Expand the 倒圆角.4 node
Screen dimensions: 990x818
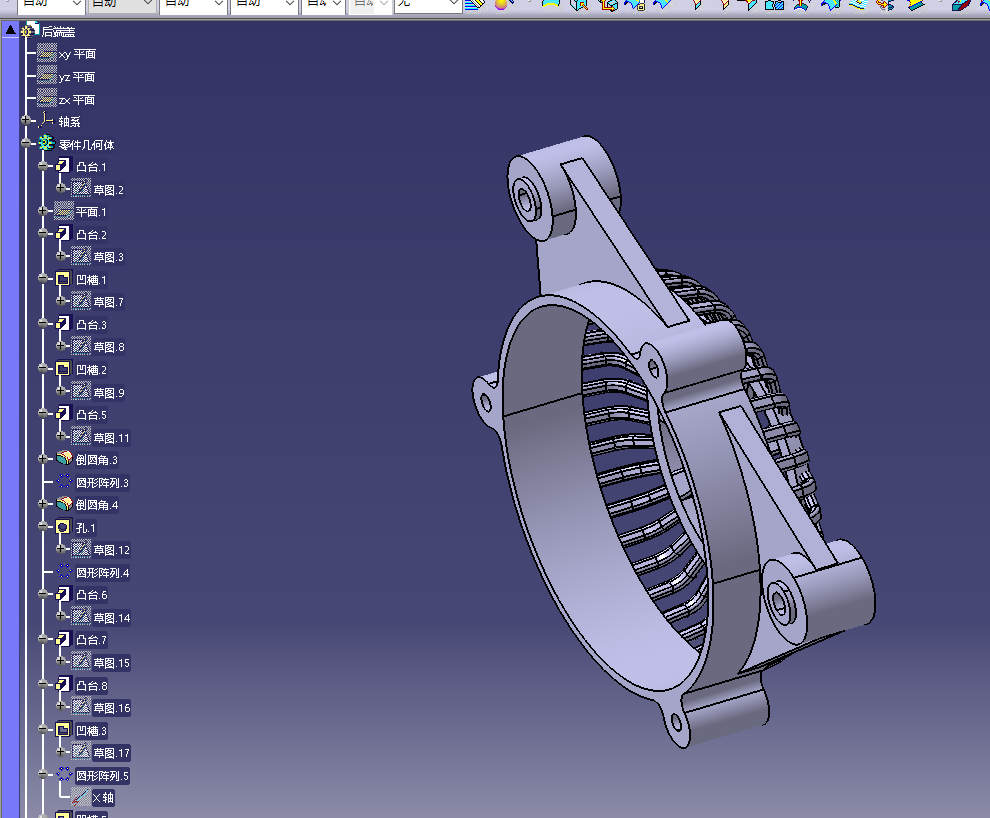tap(43, 504)
